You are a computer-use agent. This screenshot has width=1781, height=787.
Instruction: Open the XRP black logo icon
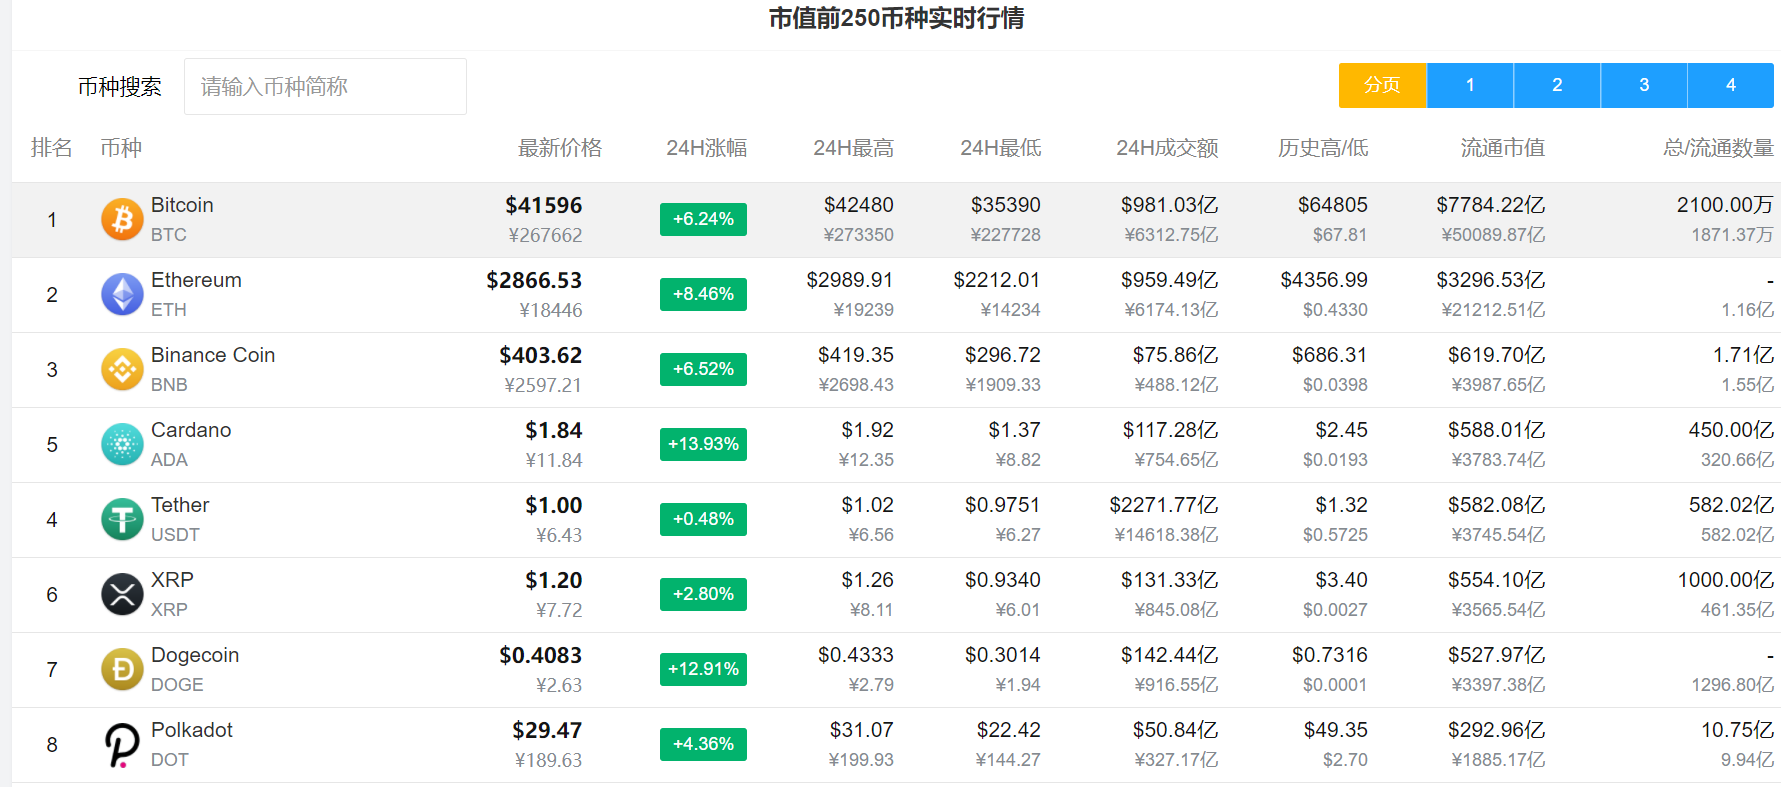(x=122, y=594)
